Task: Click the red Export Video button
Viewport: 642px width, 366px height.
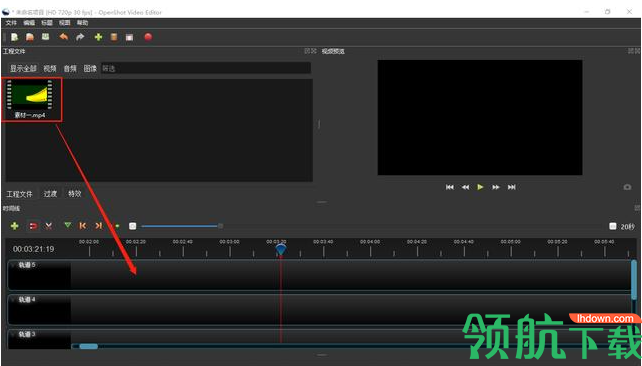Action: 148,37
